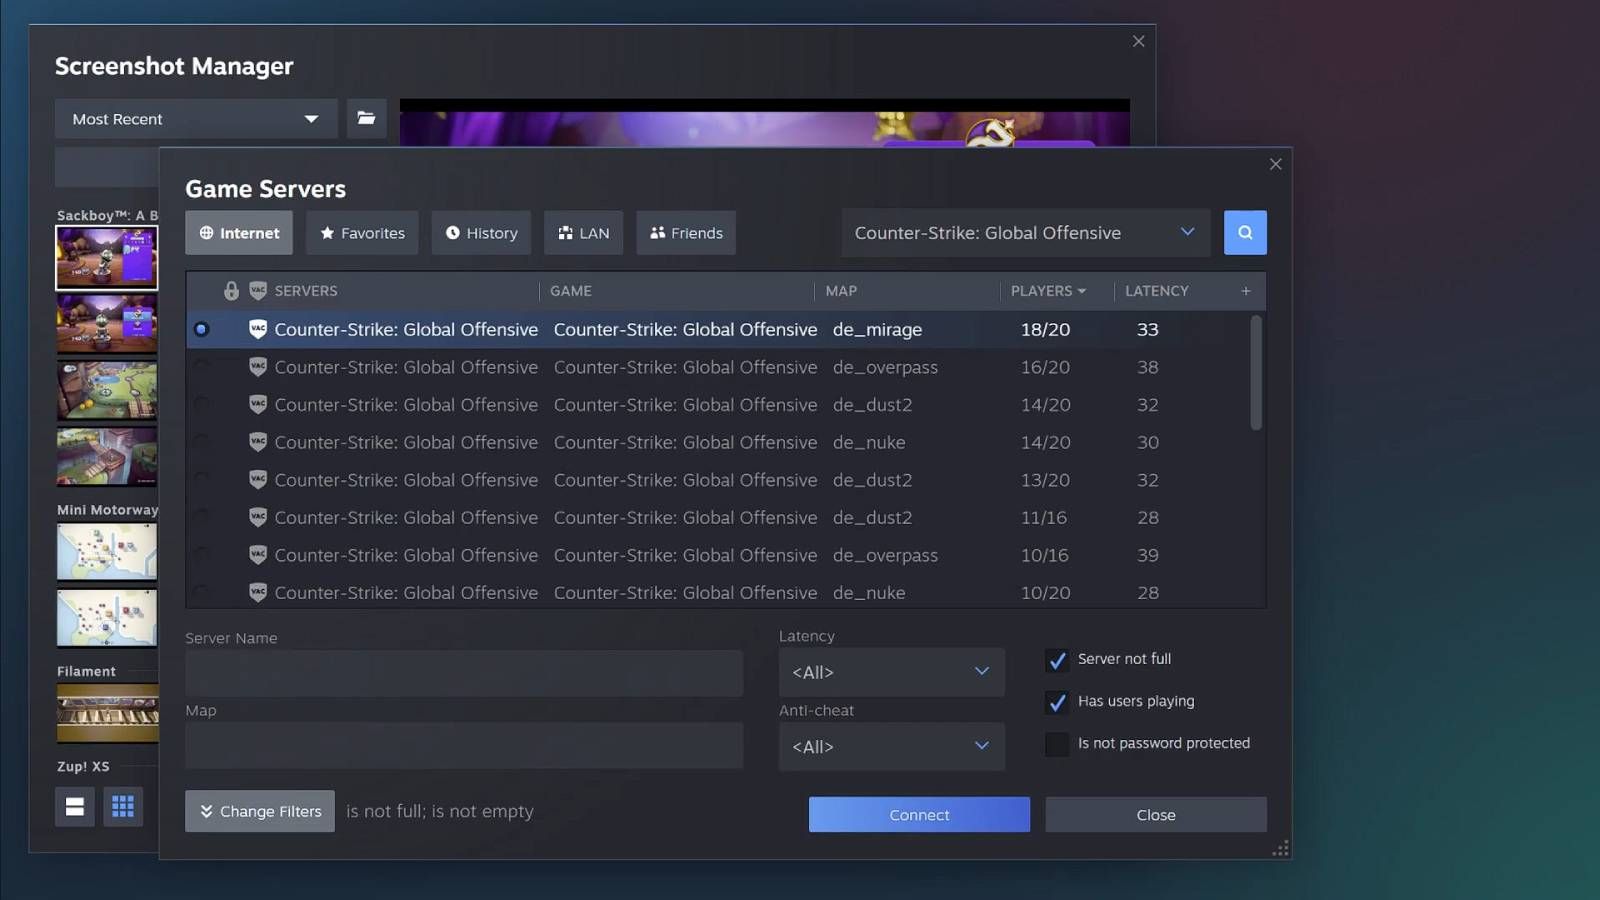Click the search magnifier button in Game Servers

tap(1245, 232)
